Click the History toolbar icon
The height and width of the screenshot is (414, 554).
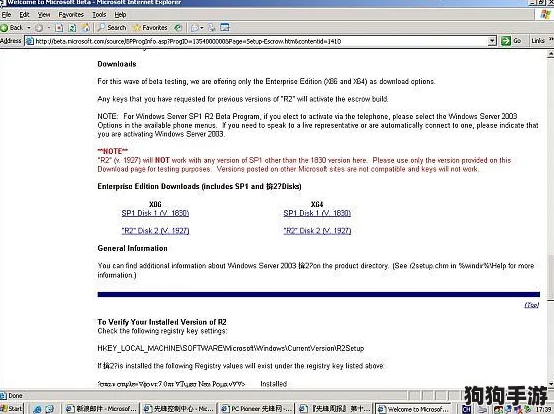178,28
